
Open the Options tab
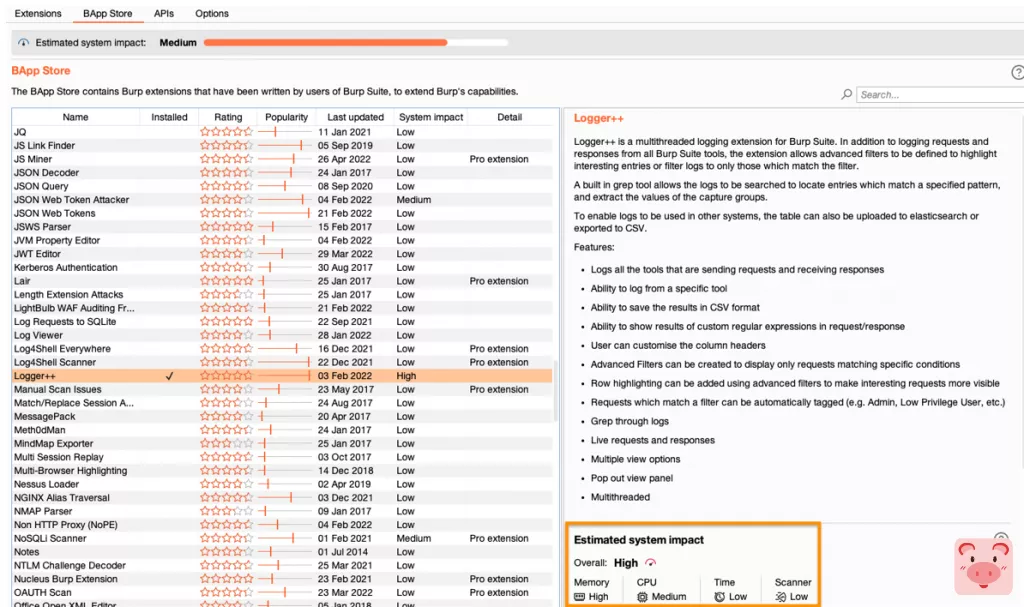211,13
